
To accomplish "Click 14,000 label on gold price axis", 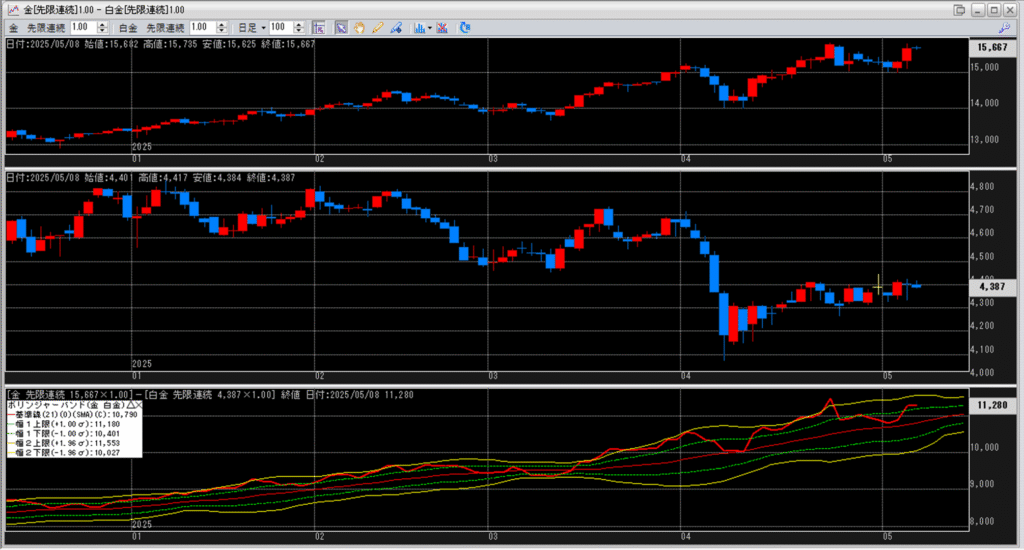I will tap(985, 103).
